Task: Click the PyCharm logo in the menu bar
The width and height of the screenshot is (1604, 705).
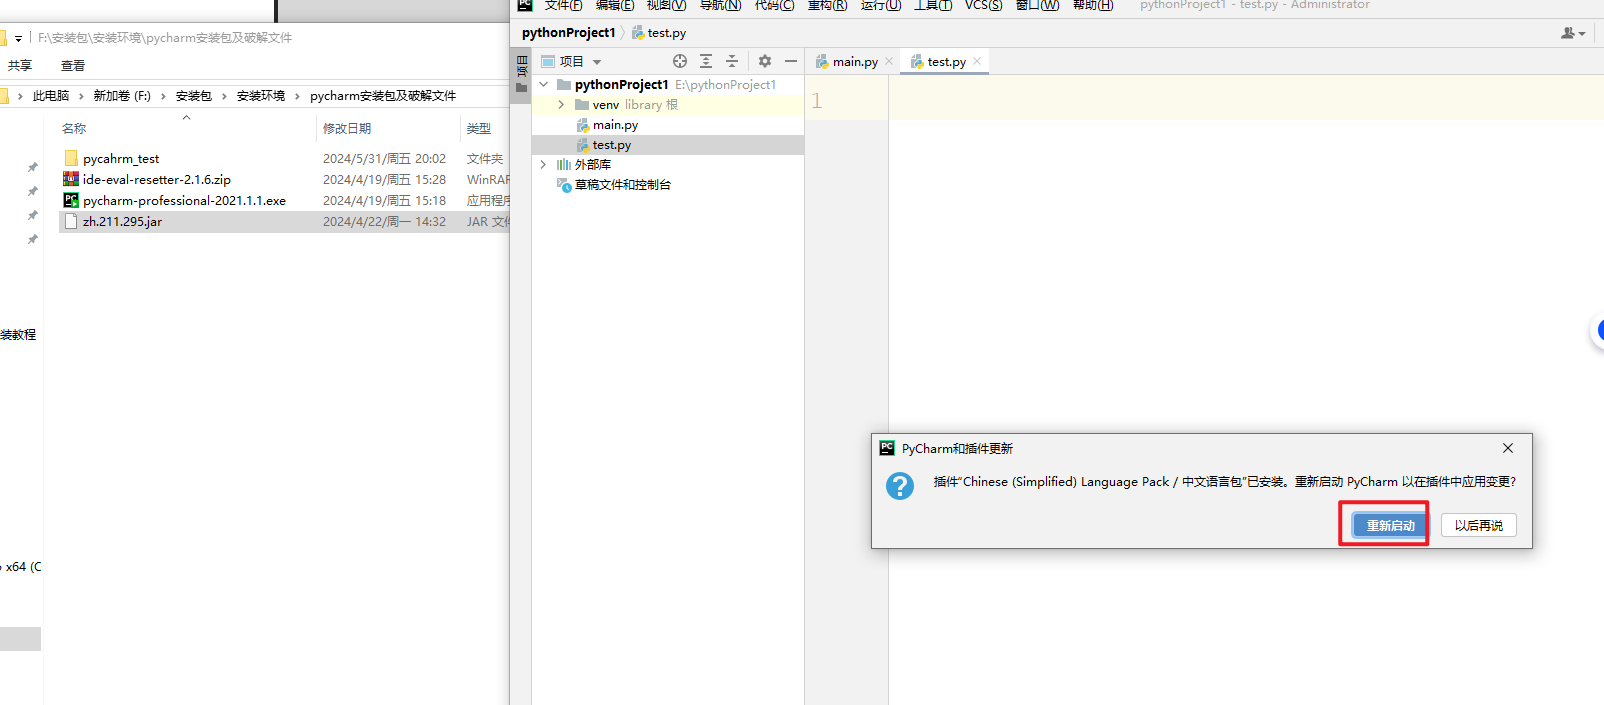Action: point(525,5)
